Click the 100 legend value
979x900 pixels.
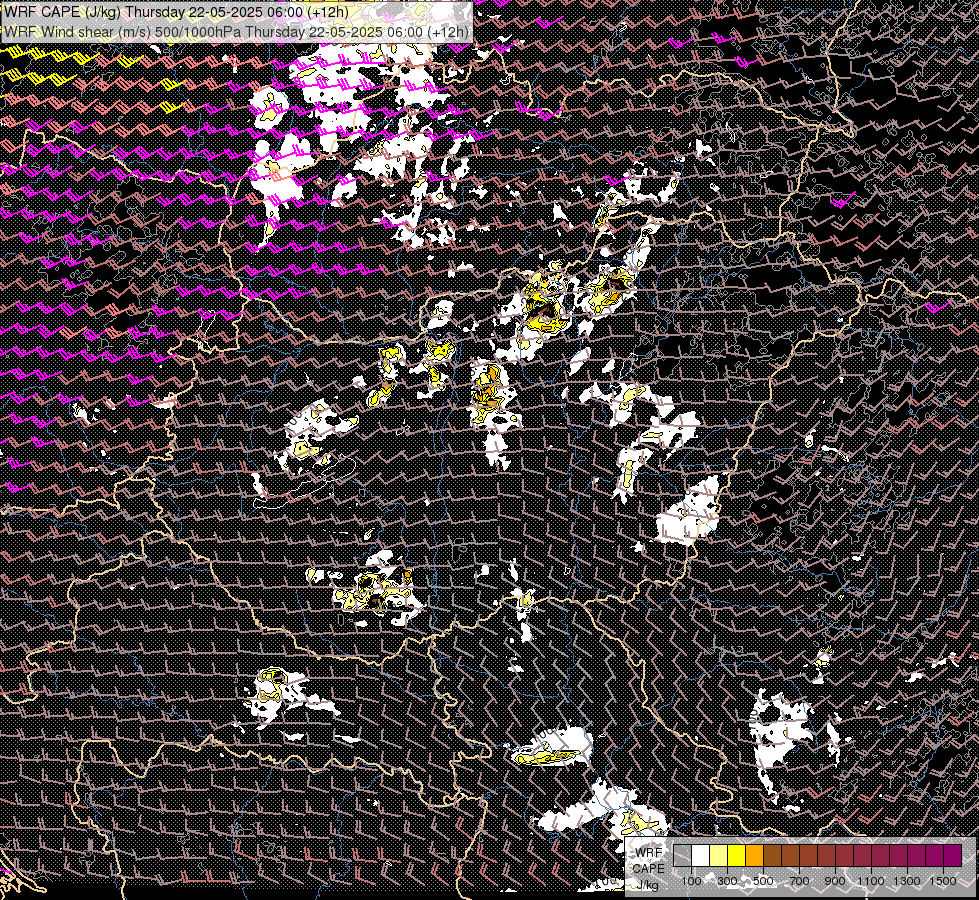[x=691, y=881]
